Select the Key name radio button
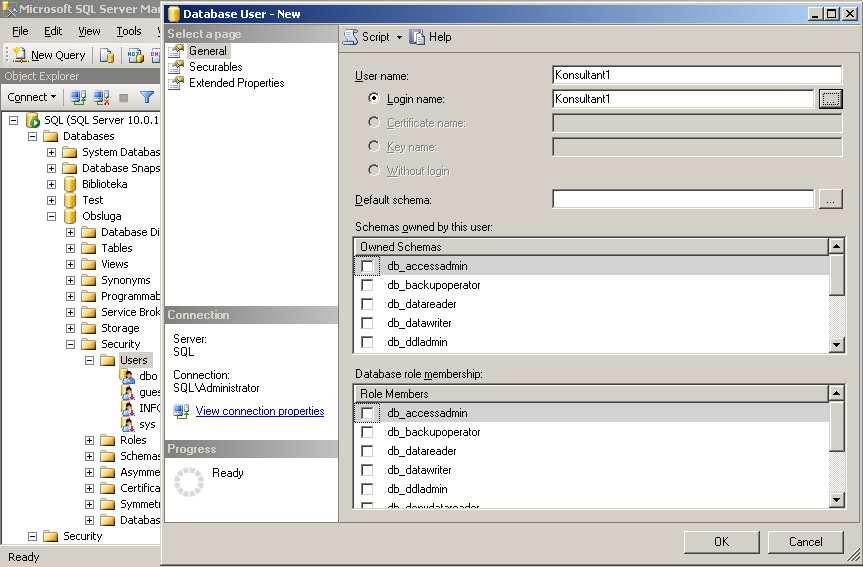Screen dimensions: 863x567 click(374, 146)
